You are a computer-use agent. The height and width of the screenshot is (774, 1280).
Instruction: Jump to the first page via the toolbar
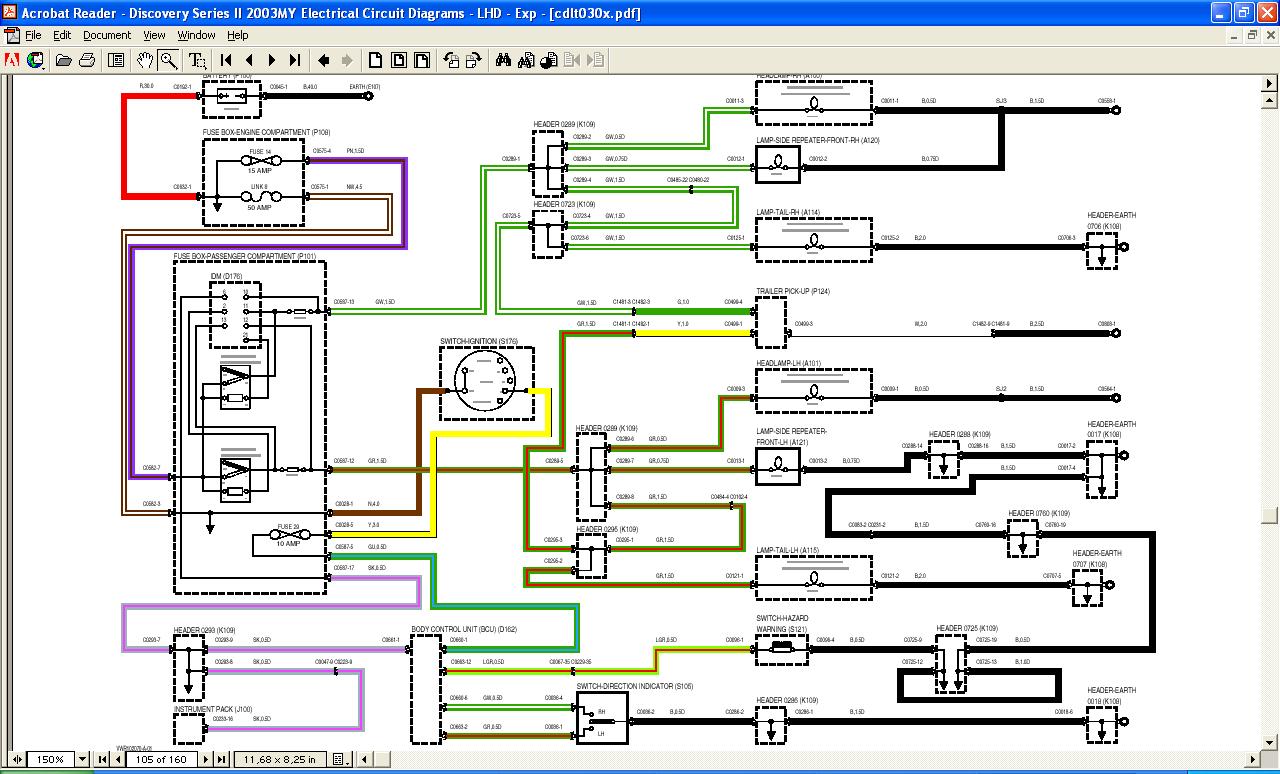point(226,60)
